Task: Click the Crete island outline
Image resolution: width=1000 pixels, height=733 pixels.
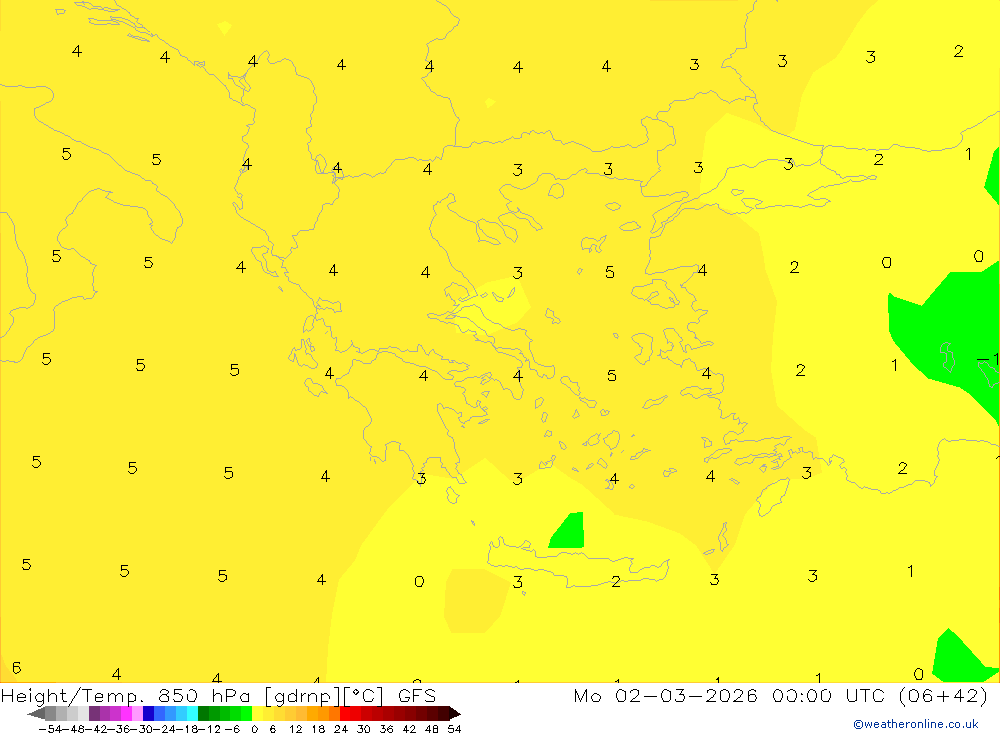Action: click(x=578, y=564)
